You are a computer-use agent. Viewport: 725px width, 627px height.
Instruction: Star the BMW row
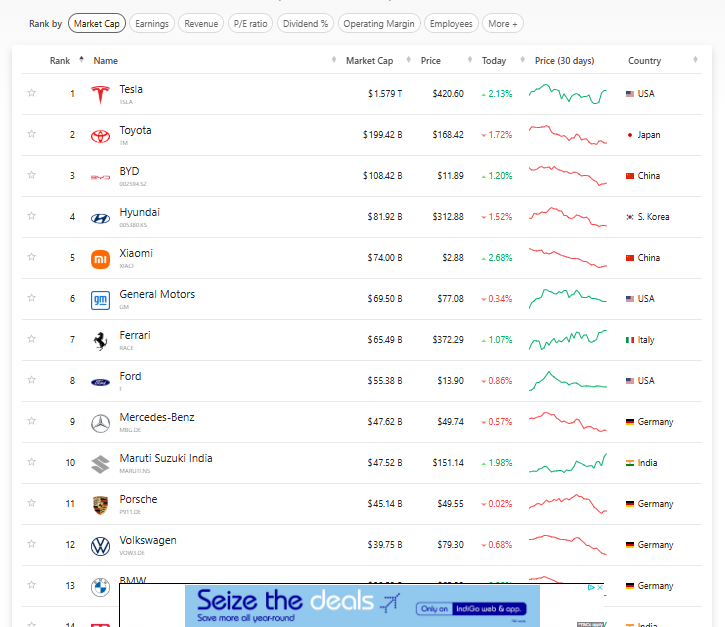[x=31, y=585]
